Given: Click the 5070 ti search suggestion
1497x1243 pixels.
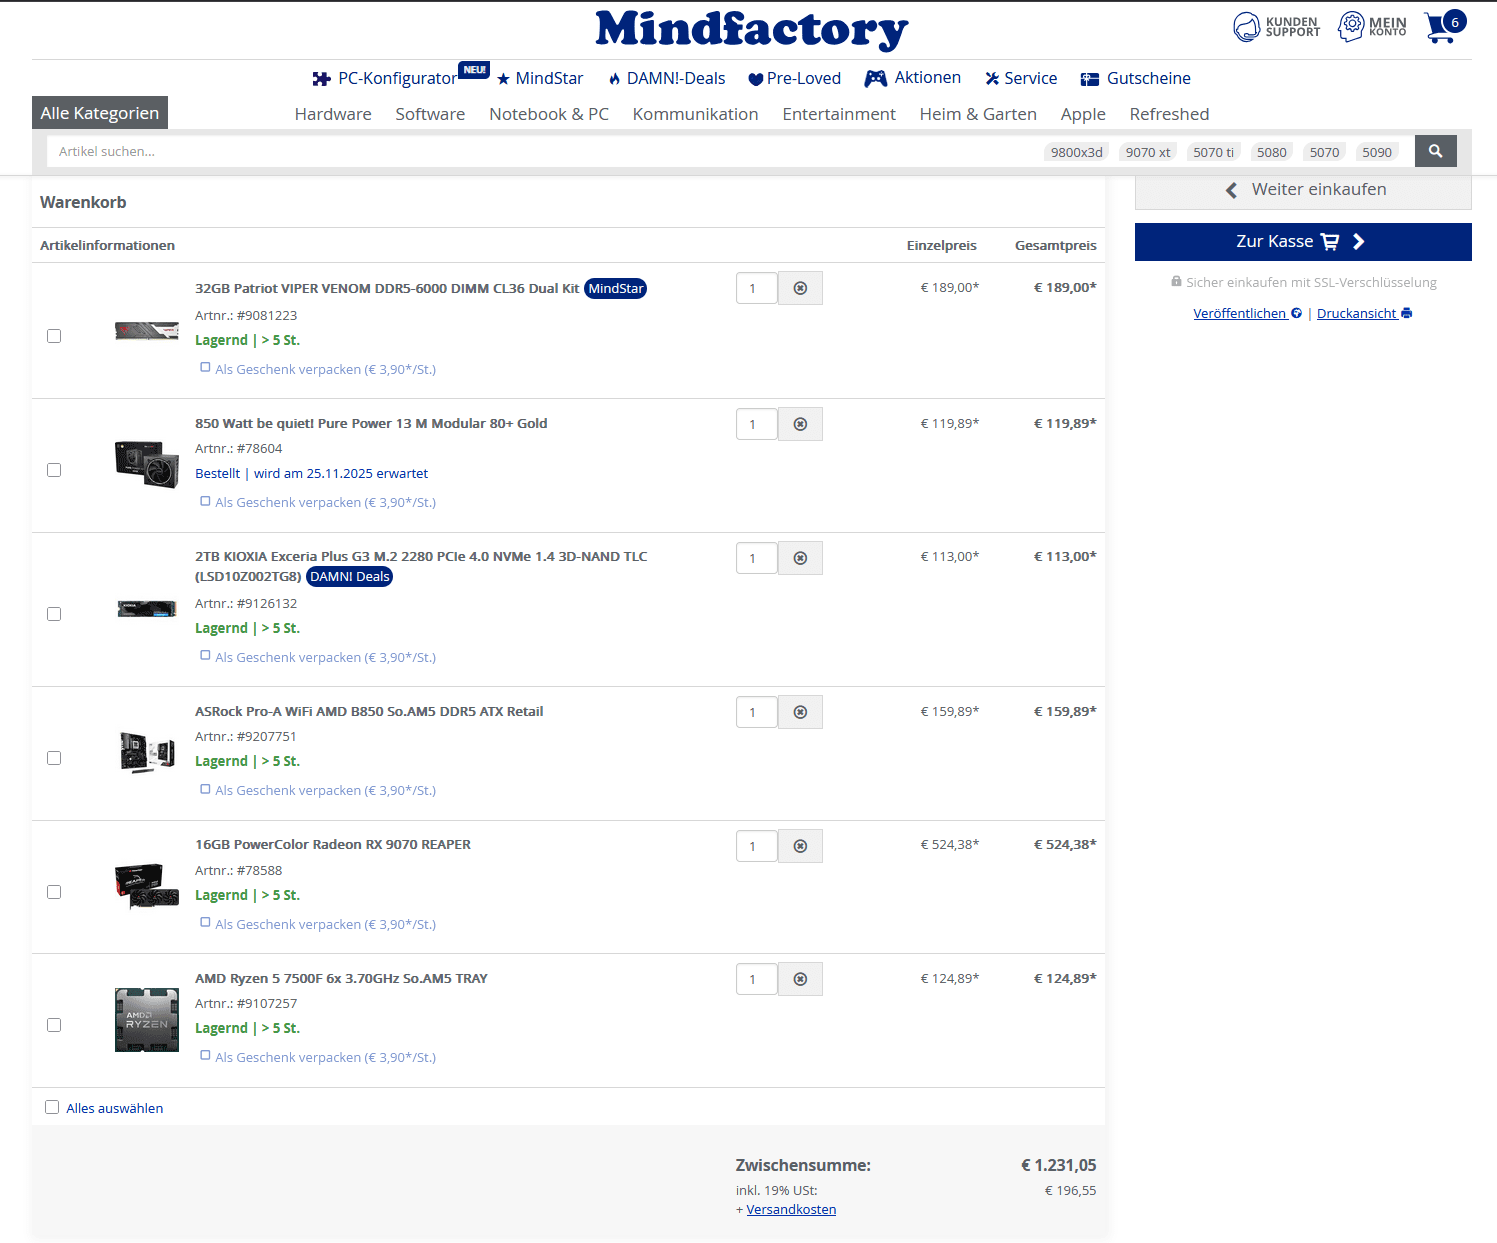Looking at the screenshot, I should (1213, 152).
